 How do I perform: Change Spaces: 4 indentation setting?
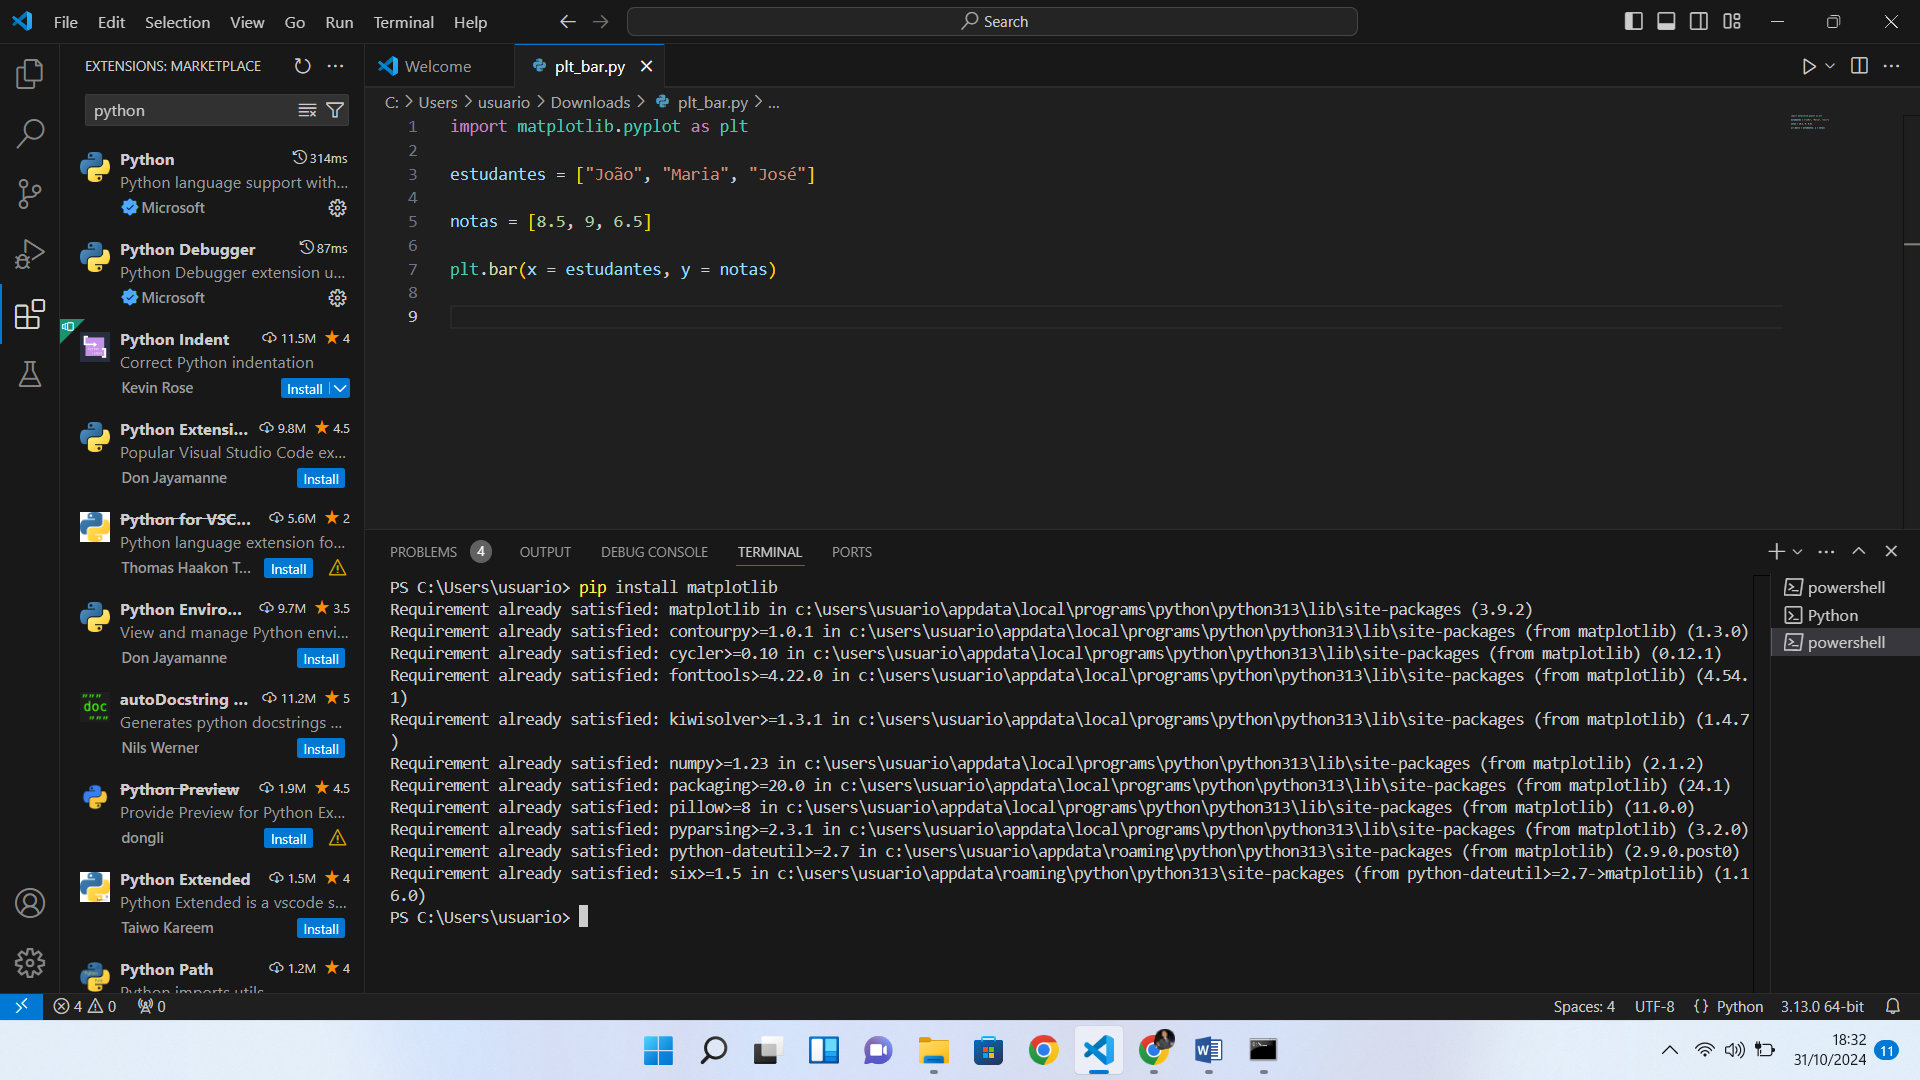pyautogui.click(x=1584, y=1006)
